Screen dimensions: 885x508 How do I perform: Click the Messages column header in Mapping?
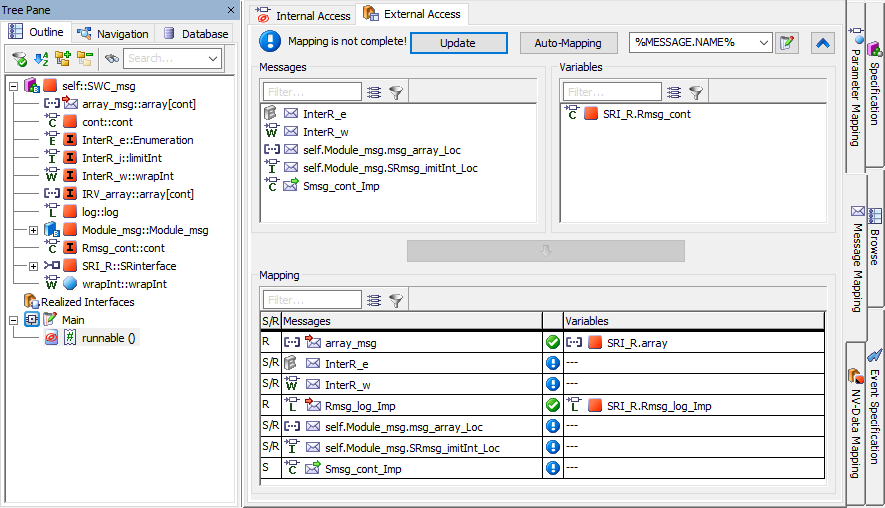412,321
